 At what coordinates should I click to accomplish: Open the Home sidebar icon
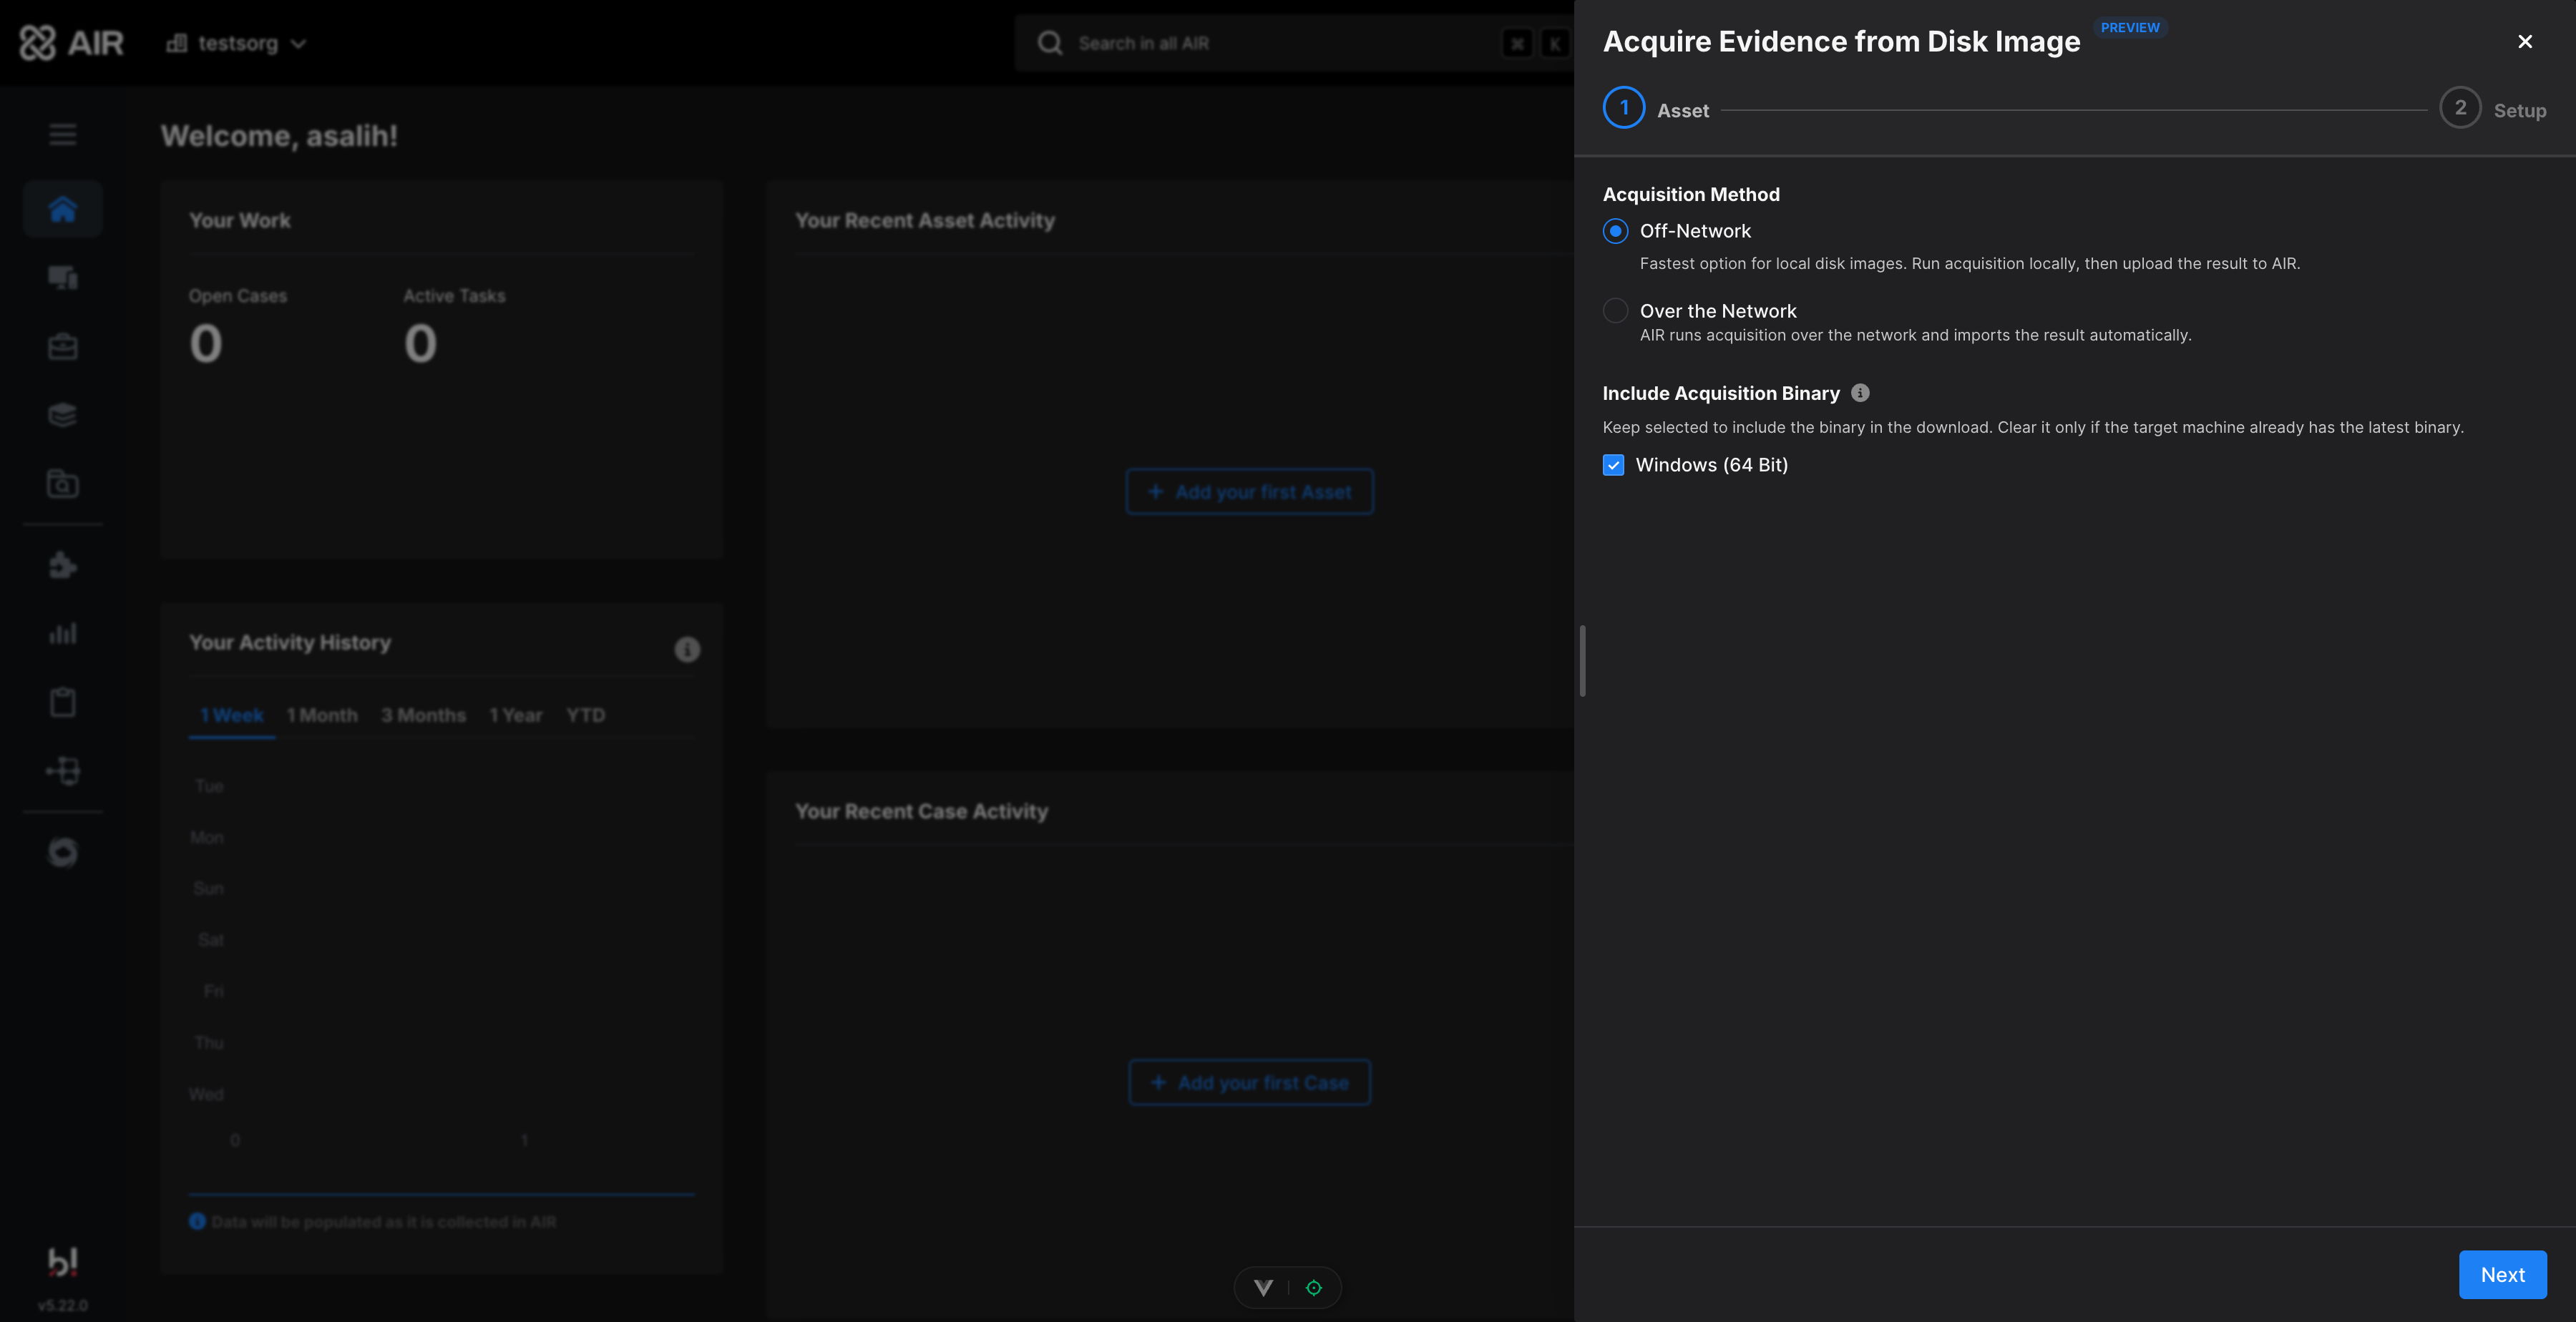coord(63,209)
